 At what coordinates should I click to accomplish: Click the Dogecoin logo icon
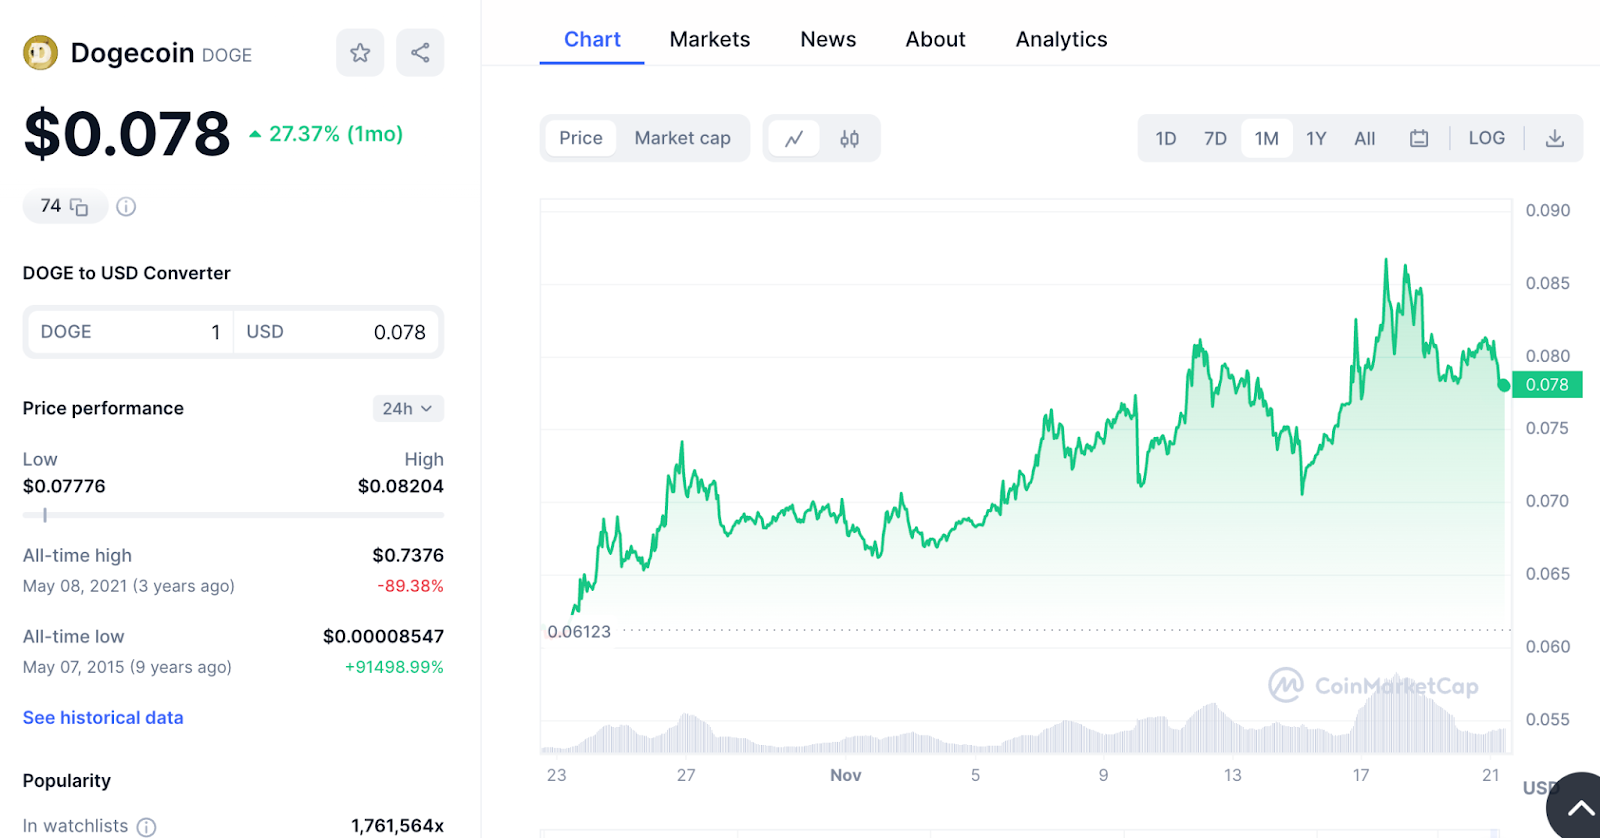click(x=40, y=53)
